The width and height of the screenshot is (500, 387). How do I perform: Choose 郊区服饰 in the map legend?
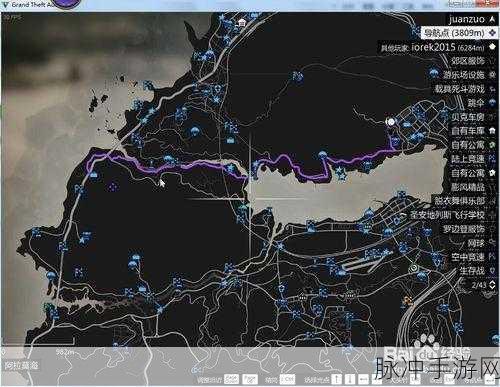(473, 61)
